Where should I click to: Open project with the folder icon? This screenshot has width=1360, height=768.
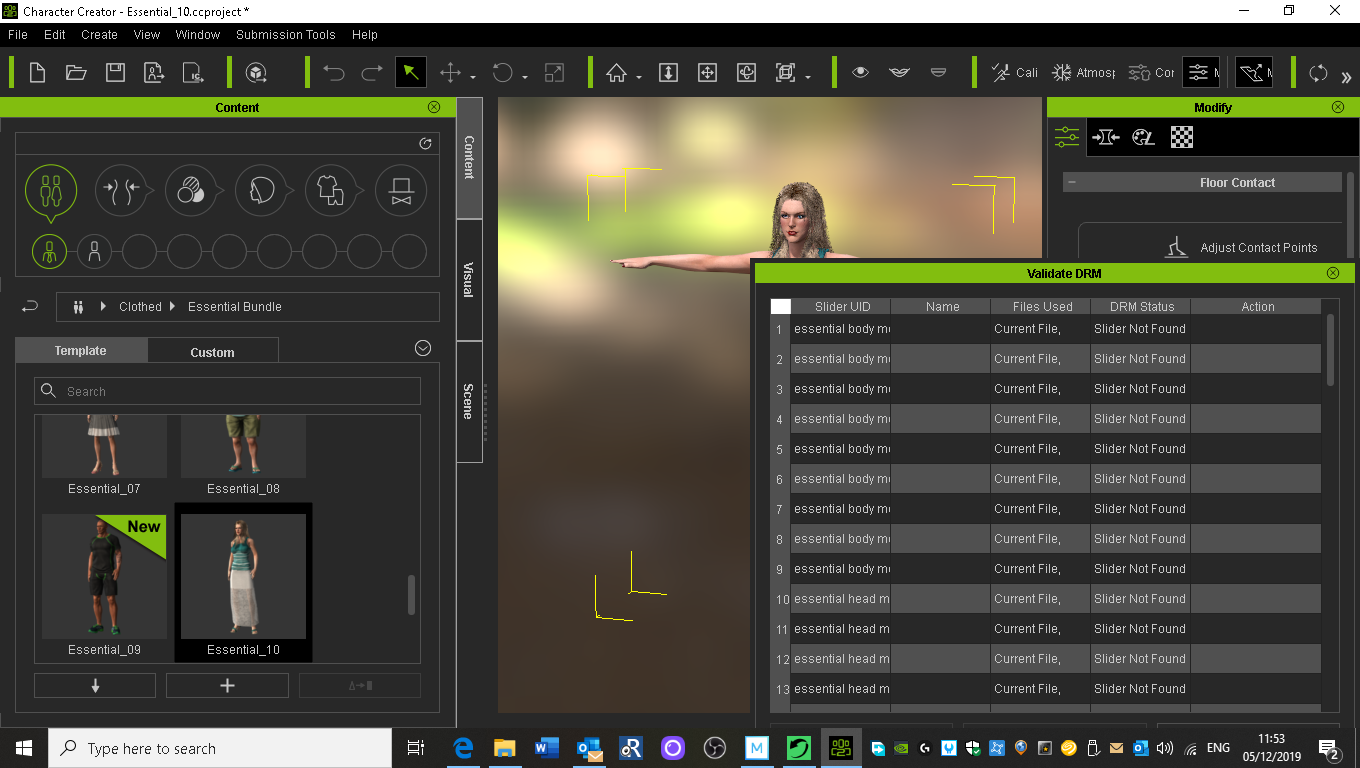[x=76, y=73]
